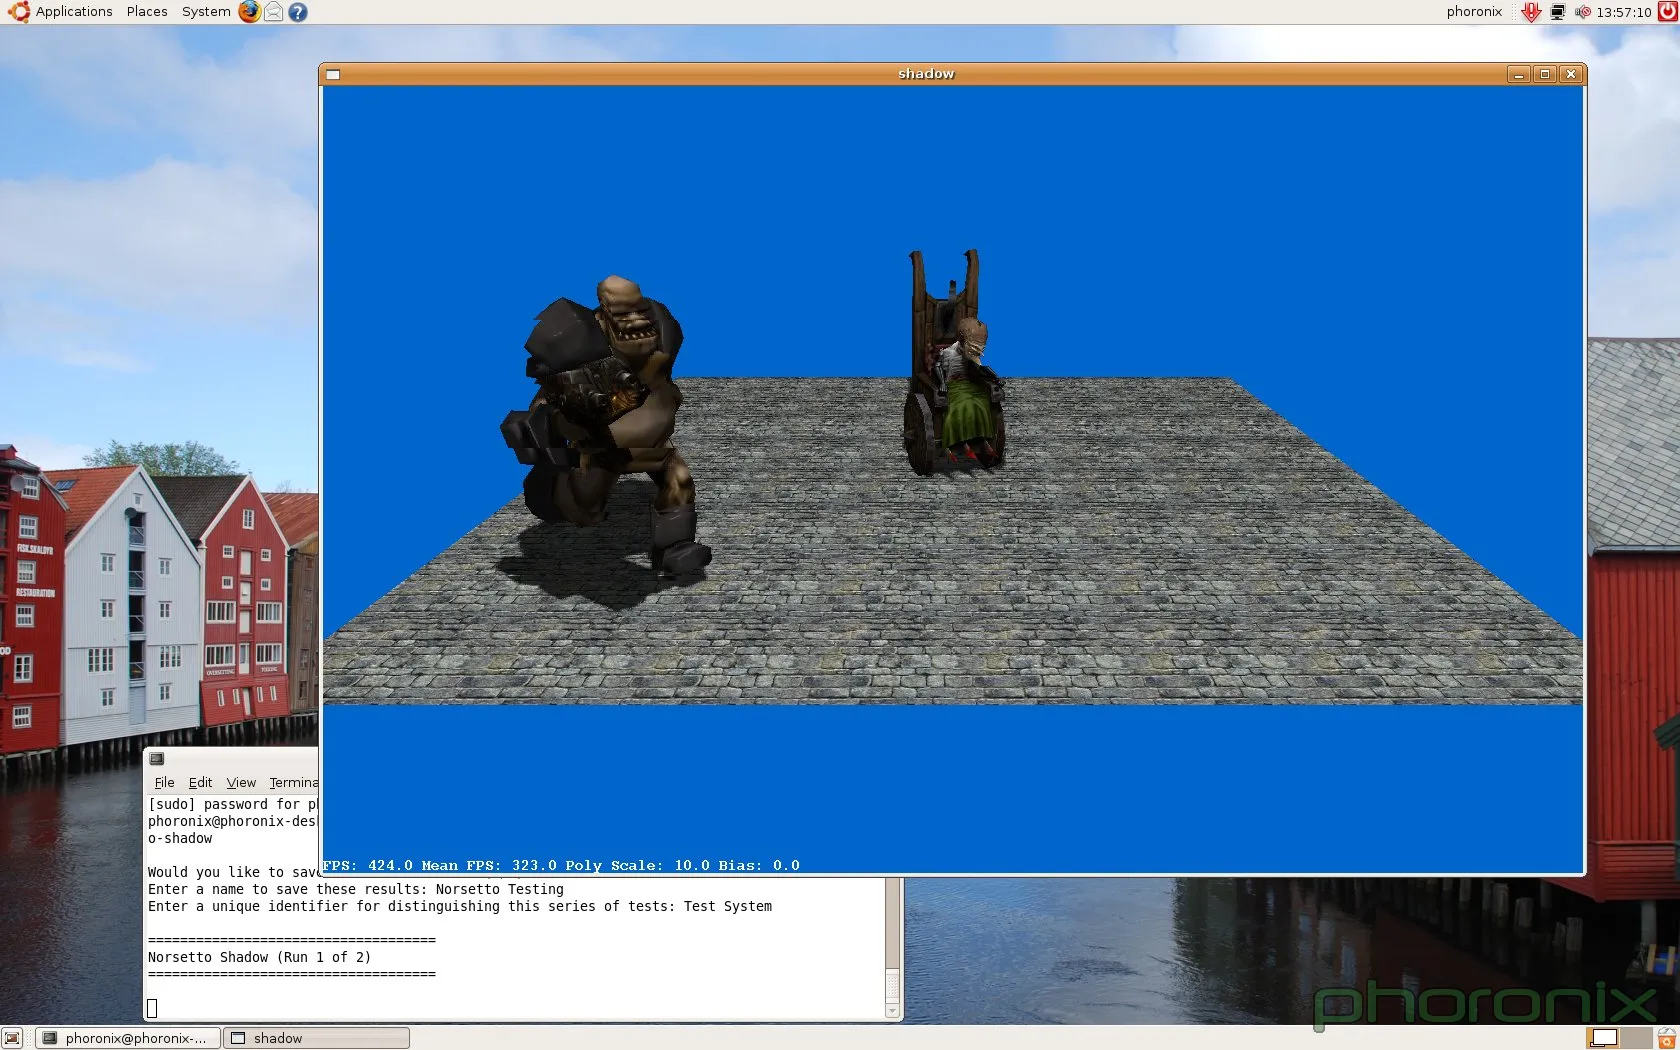Screen dimensions: 1680x1050
Task: Minimize the shadow window
Action: tap(1519, 74)
